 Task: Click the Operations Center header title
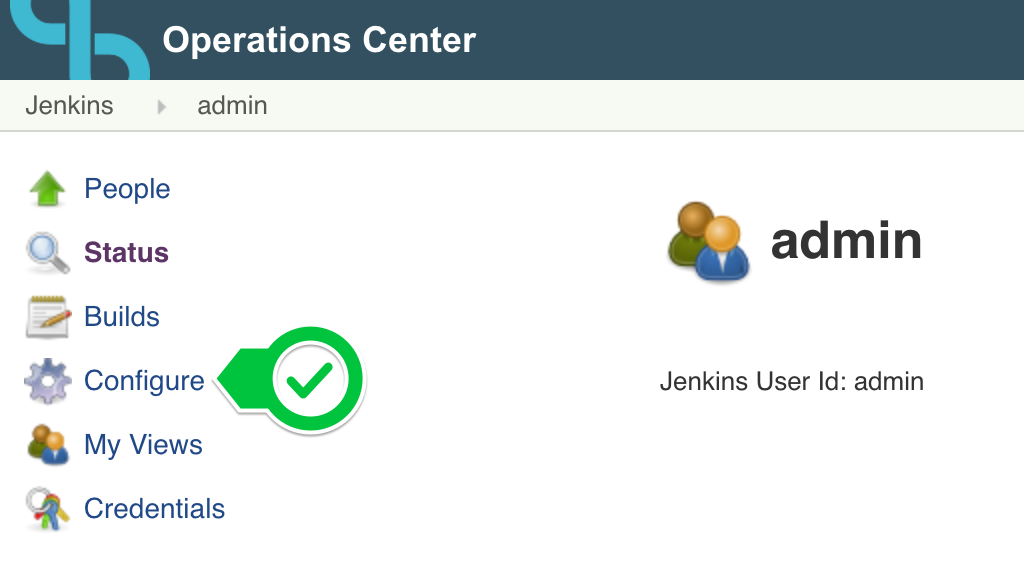(x=319, y=40)
